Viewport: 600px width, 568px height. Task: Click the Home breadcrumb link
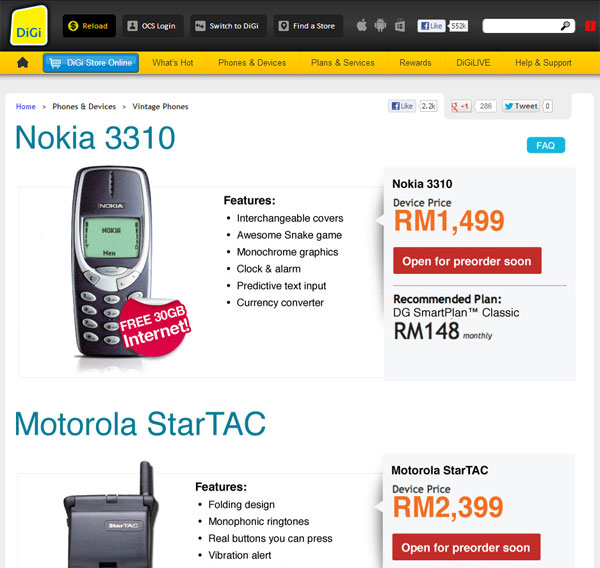26,106
